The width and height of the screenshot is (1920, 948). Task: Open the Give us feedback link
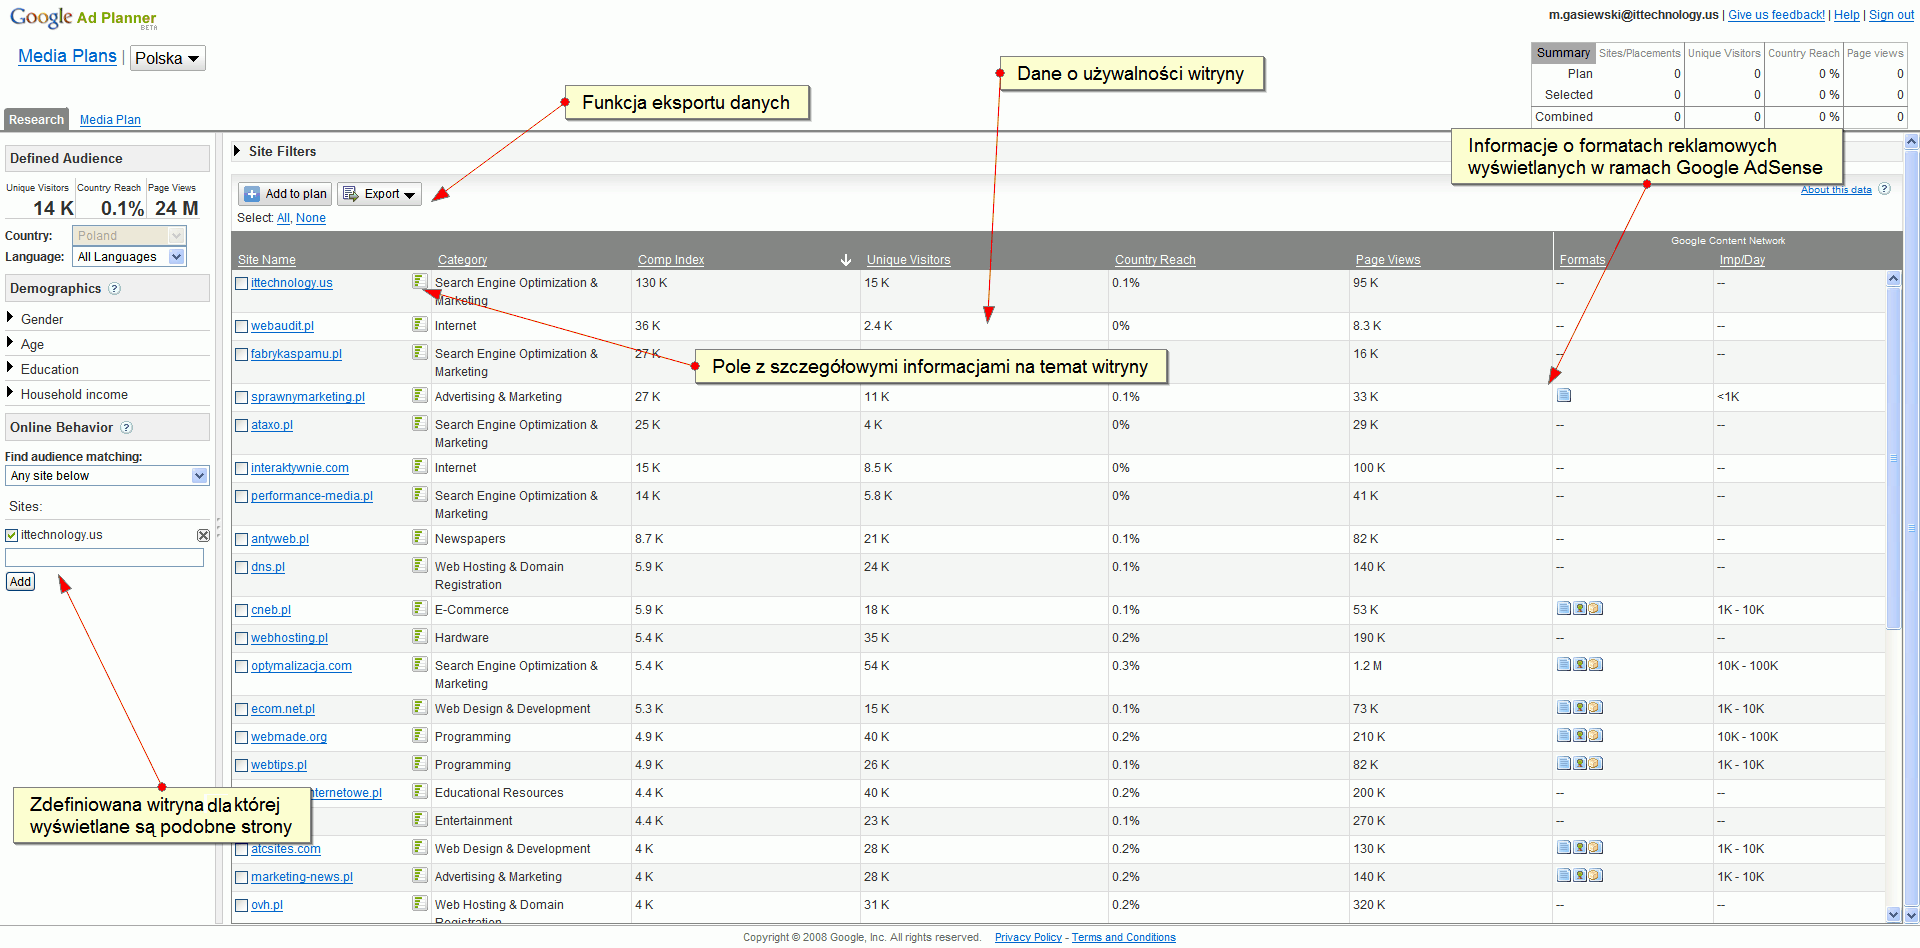click(x=1776, y=15)
